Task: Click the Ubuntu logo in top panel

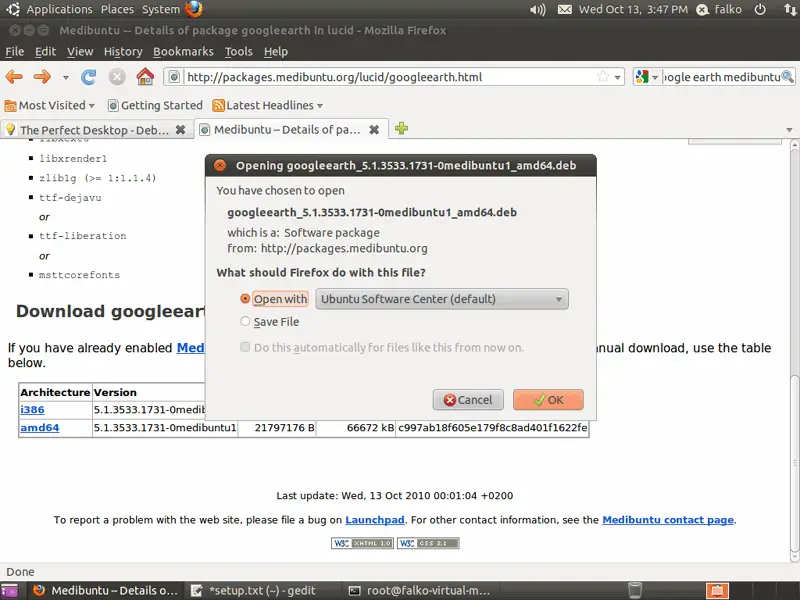Action: pos(12,9)
